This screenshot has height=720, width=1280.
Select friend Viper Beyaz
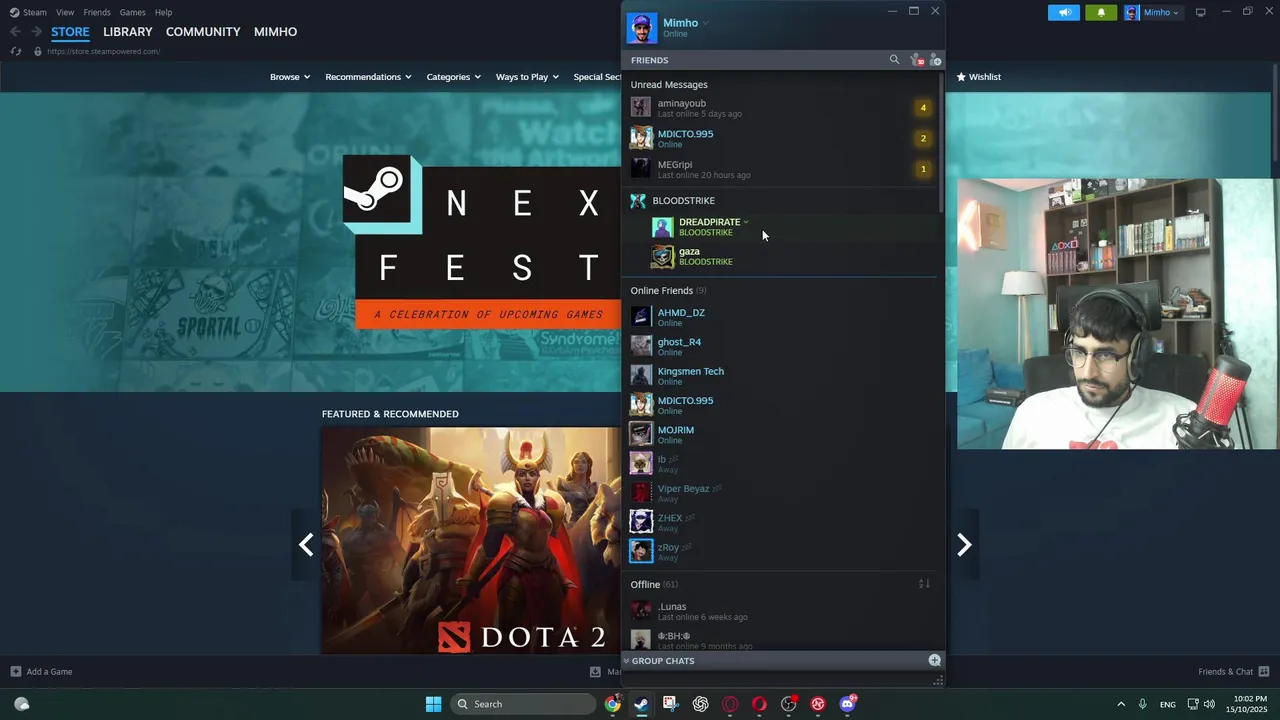(780, 493)
